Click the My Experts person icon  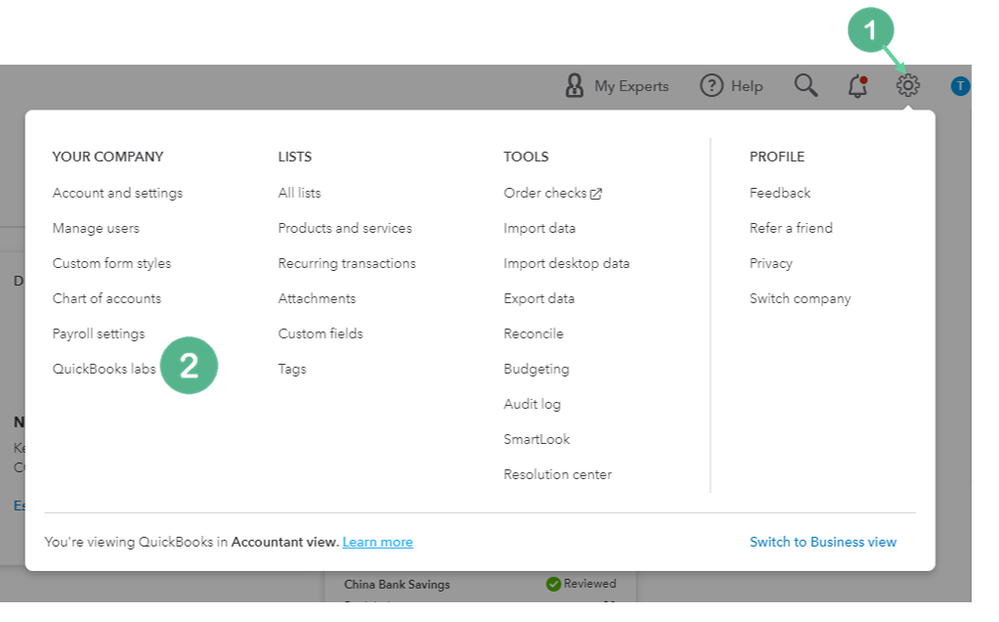pyautogui.click(x=575, y=86)
